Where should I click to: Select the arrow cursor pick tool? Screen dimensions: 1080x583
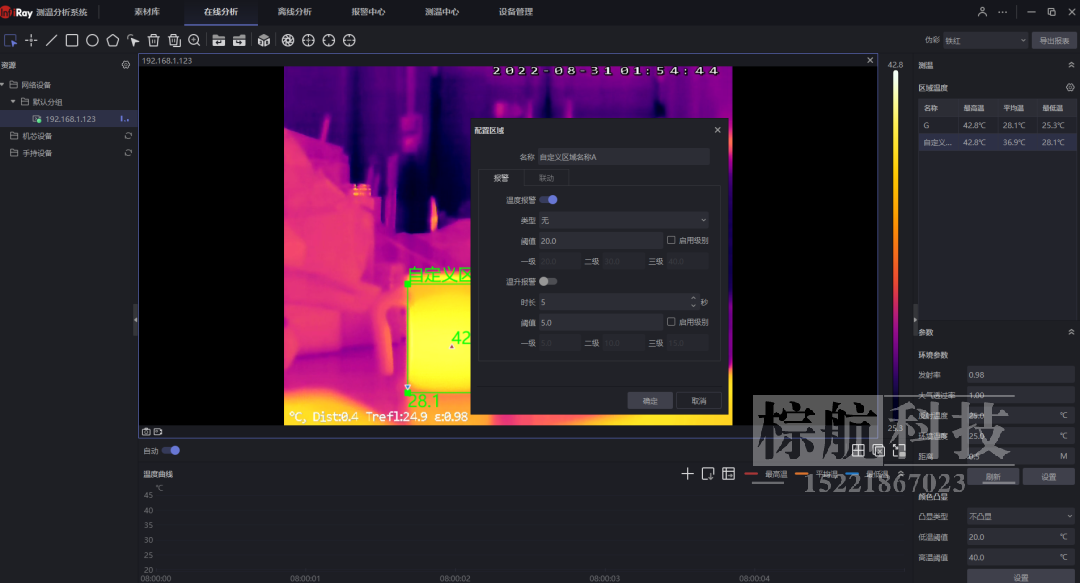(133, 41)
